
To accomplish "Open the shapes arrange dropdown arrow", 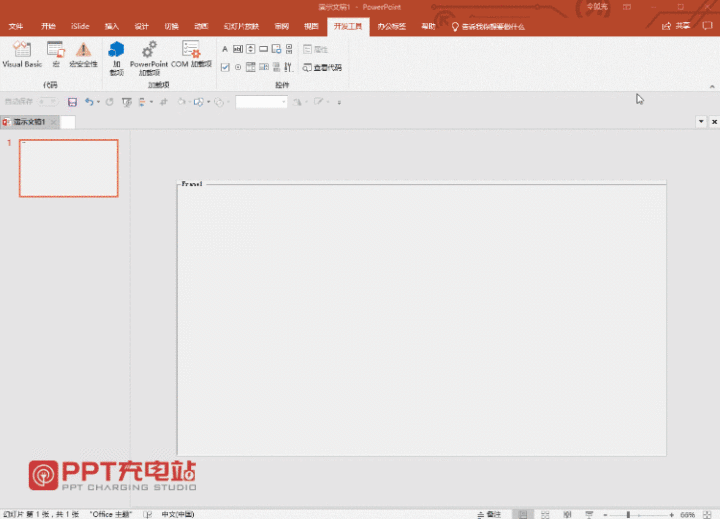I will point(208,102).
